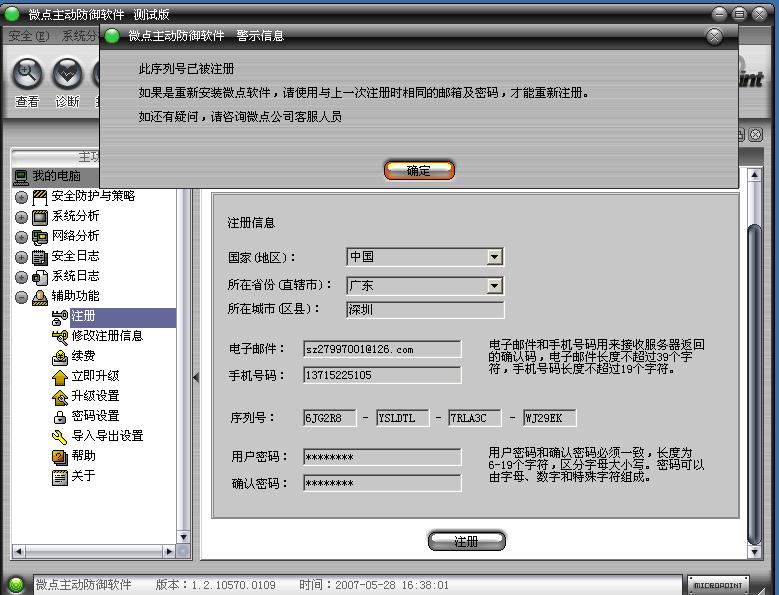The image size is (779, 595).
Task: Click the splitter collapse arrow beside the tree
Action: coord(196,378)
